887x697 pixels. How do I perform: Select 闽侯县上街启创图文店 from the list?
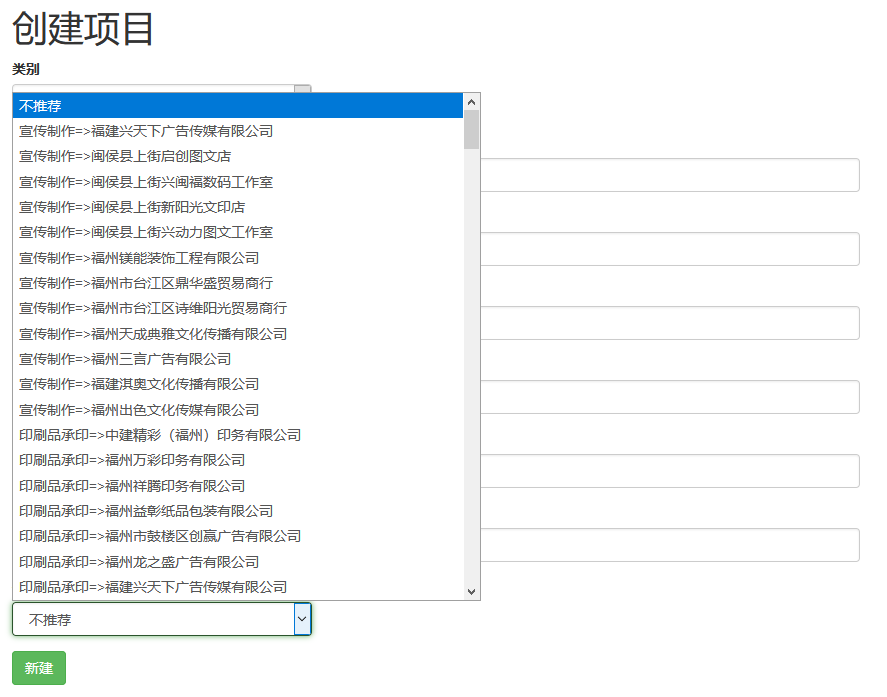(125, 156)
